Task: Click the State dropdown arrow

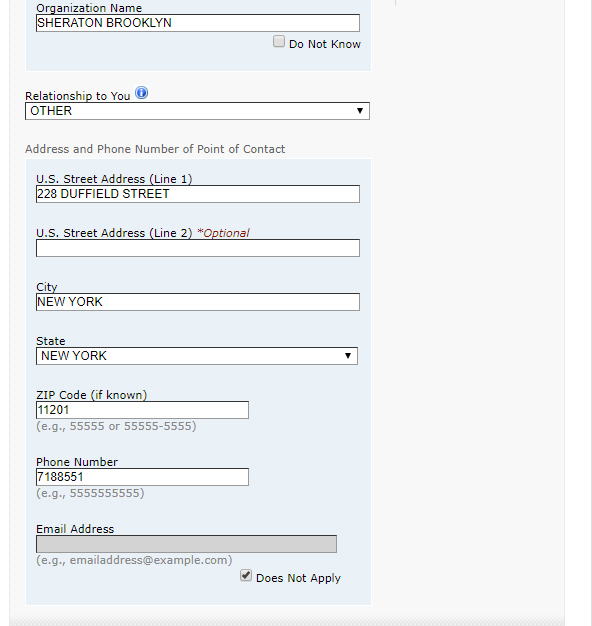Action: click(x=348, y=356)
